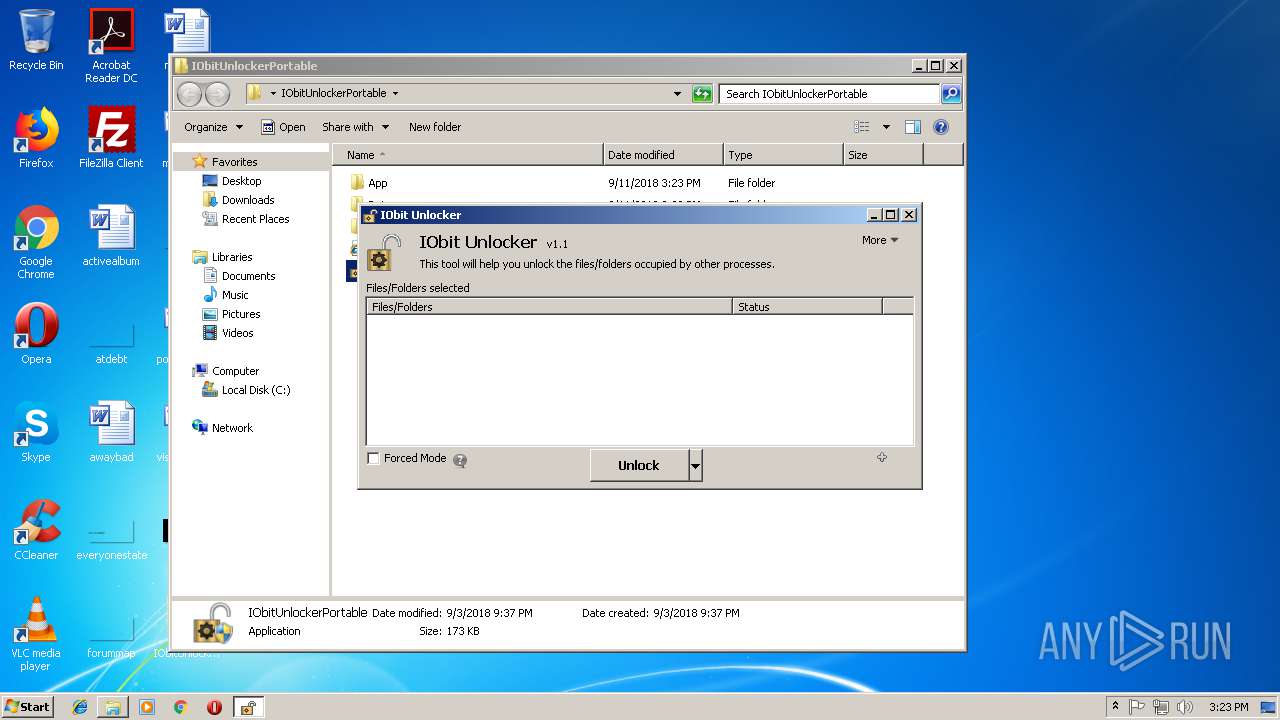Open the activealbum Word document

click(x=111, y=236)
